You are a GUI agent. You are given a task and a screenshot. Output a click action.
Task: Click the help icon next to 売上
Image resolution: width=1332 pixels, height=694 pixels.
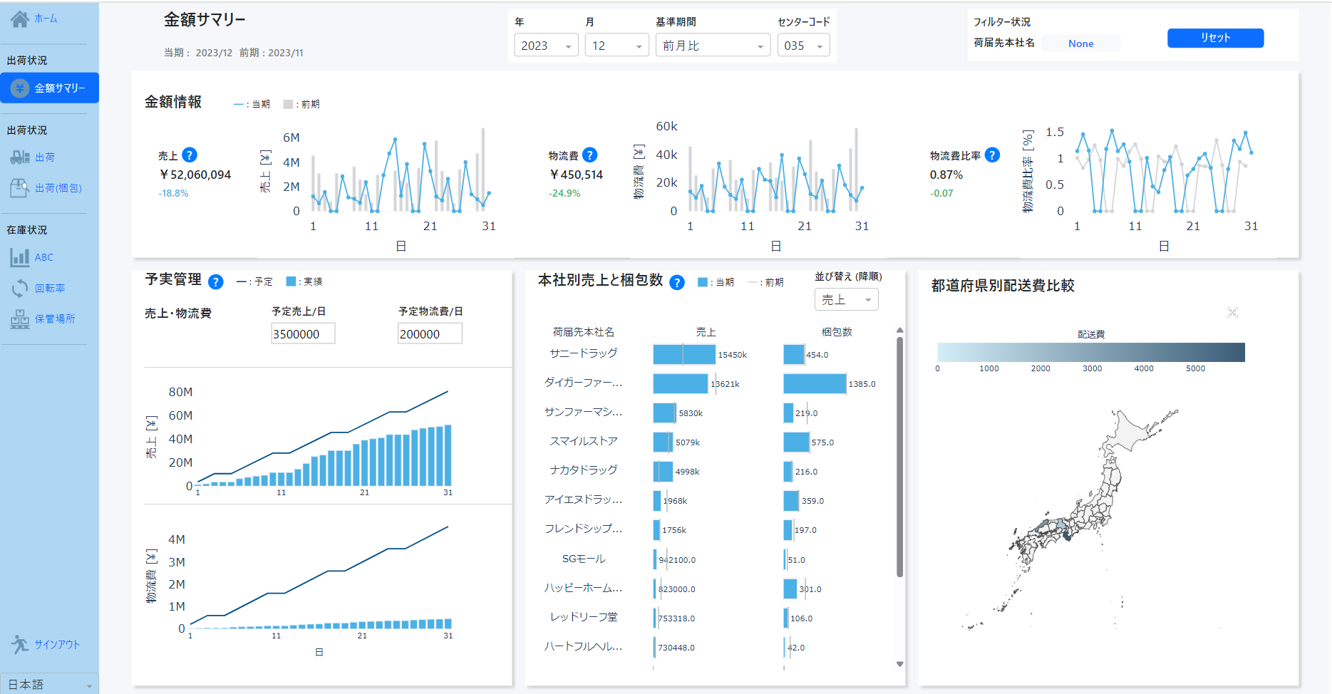[x=190, y=155]
